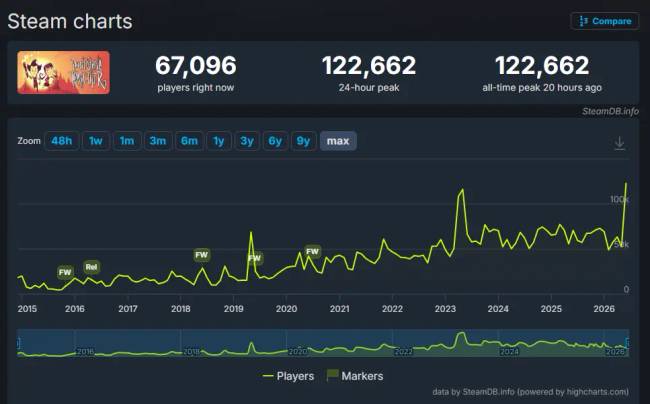Select the 6y zoom option
Screen dimensions: 650x404
(275, 141)
